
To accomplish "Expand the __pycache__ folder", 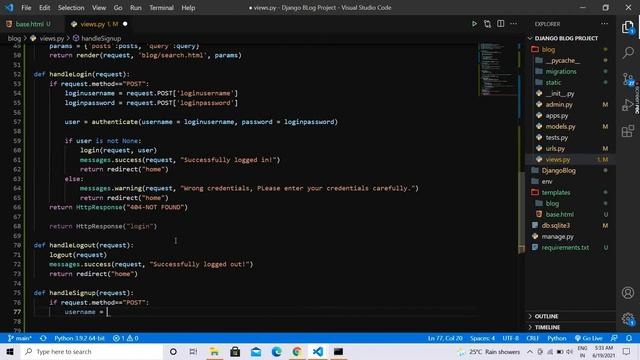I will click(562, 60).
